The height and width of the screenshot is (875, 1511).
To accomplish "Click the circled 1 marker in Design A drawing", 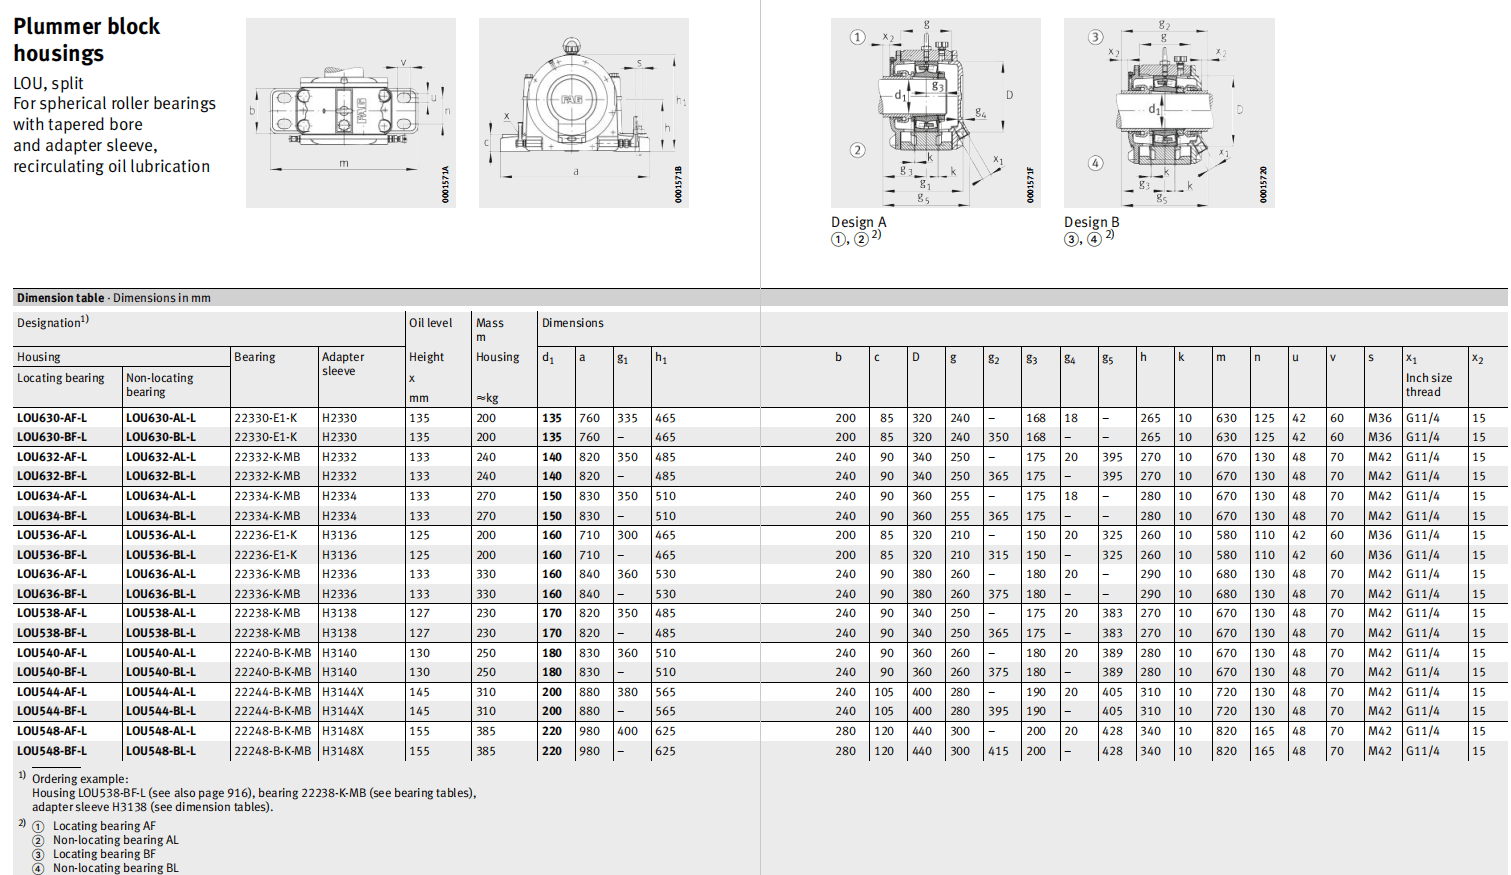I will pyautogui.click(x=857, y=37).
